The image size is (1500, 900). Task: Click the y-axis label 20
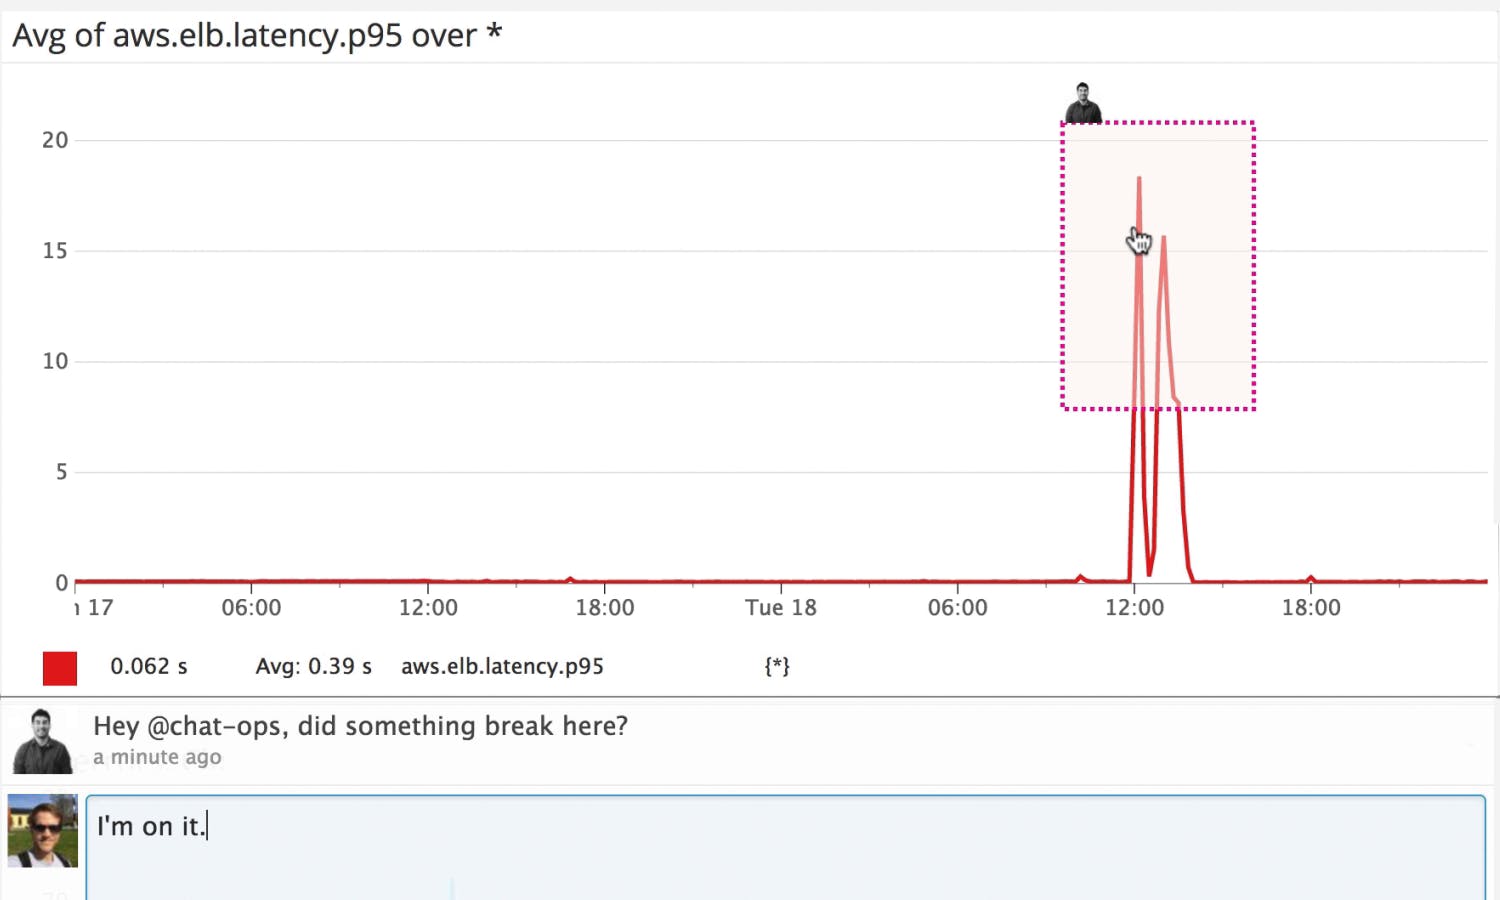click(x=55, y=141)
